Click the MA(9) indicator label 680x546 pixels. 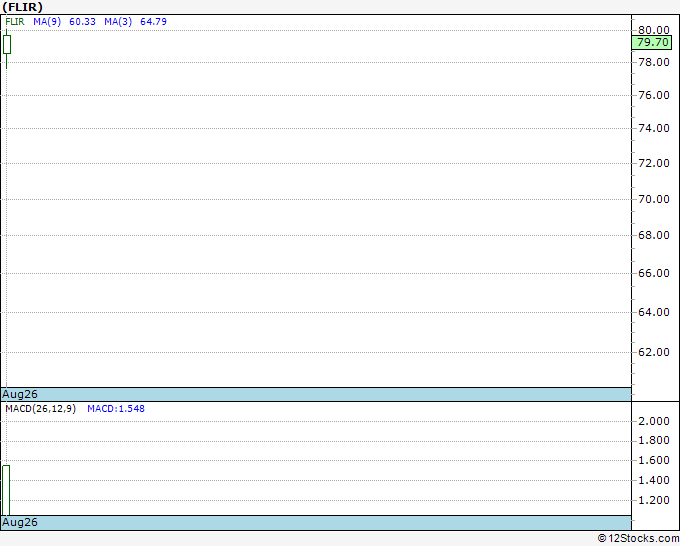47,22
